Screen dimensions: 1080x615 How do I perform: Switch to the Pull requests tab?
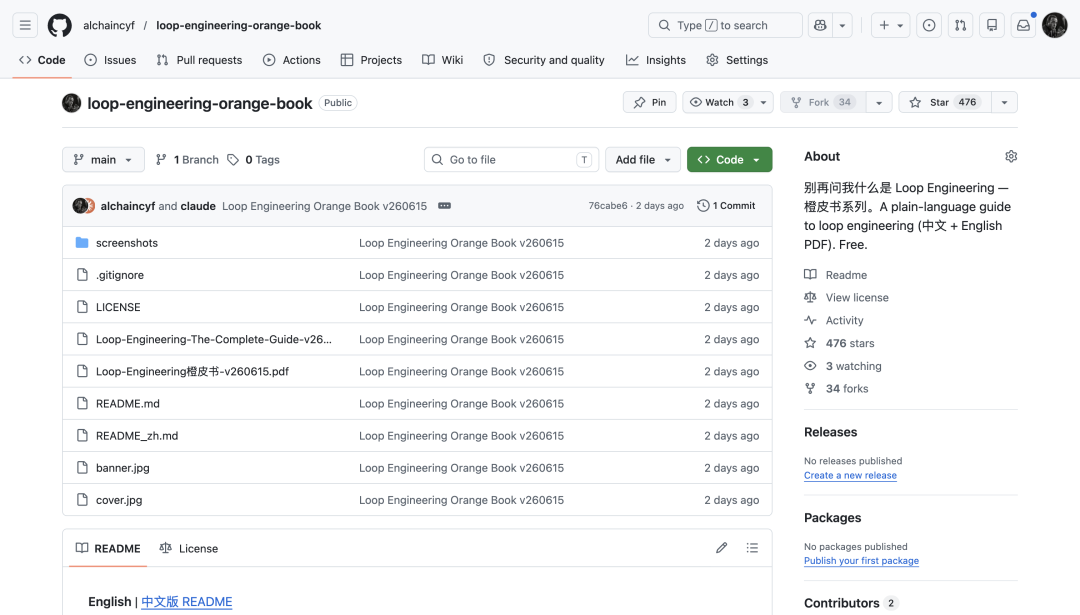pos(199,60)
